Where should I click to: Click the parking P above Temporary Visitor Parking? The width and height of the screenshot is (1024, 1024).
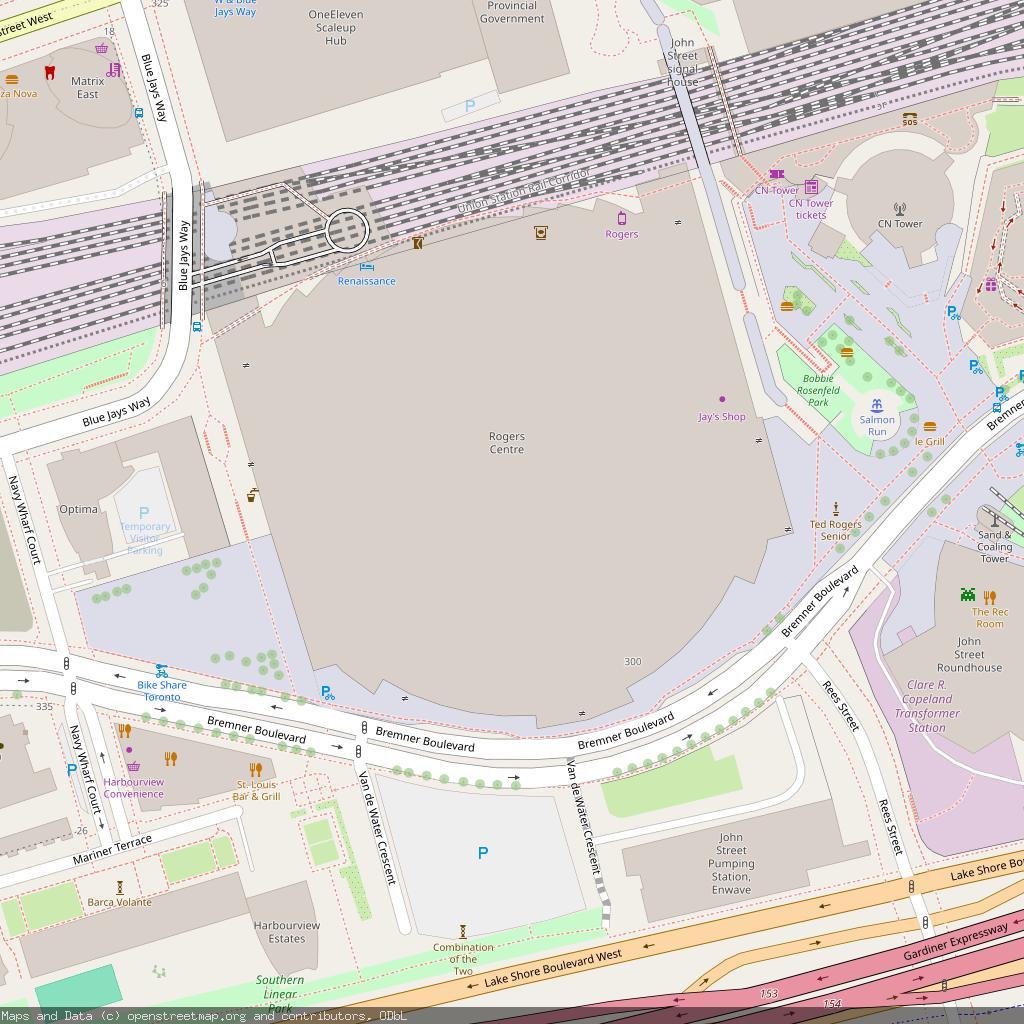[144, 513]
